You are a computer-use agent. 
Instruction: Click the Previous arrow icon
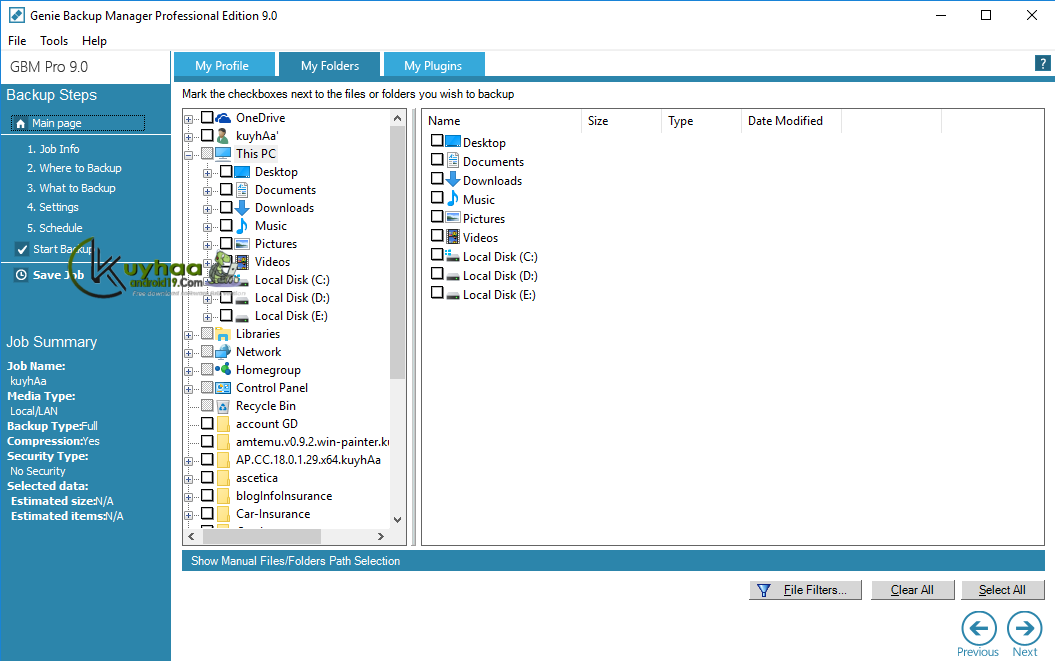[978, 628]
